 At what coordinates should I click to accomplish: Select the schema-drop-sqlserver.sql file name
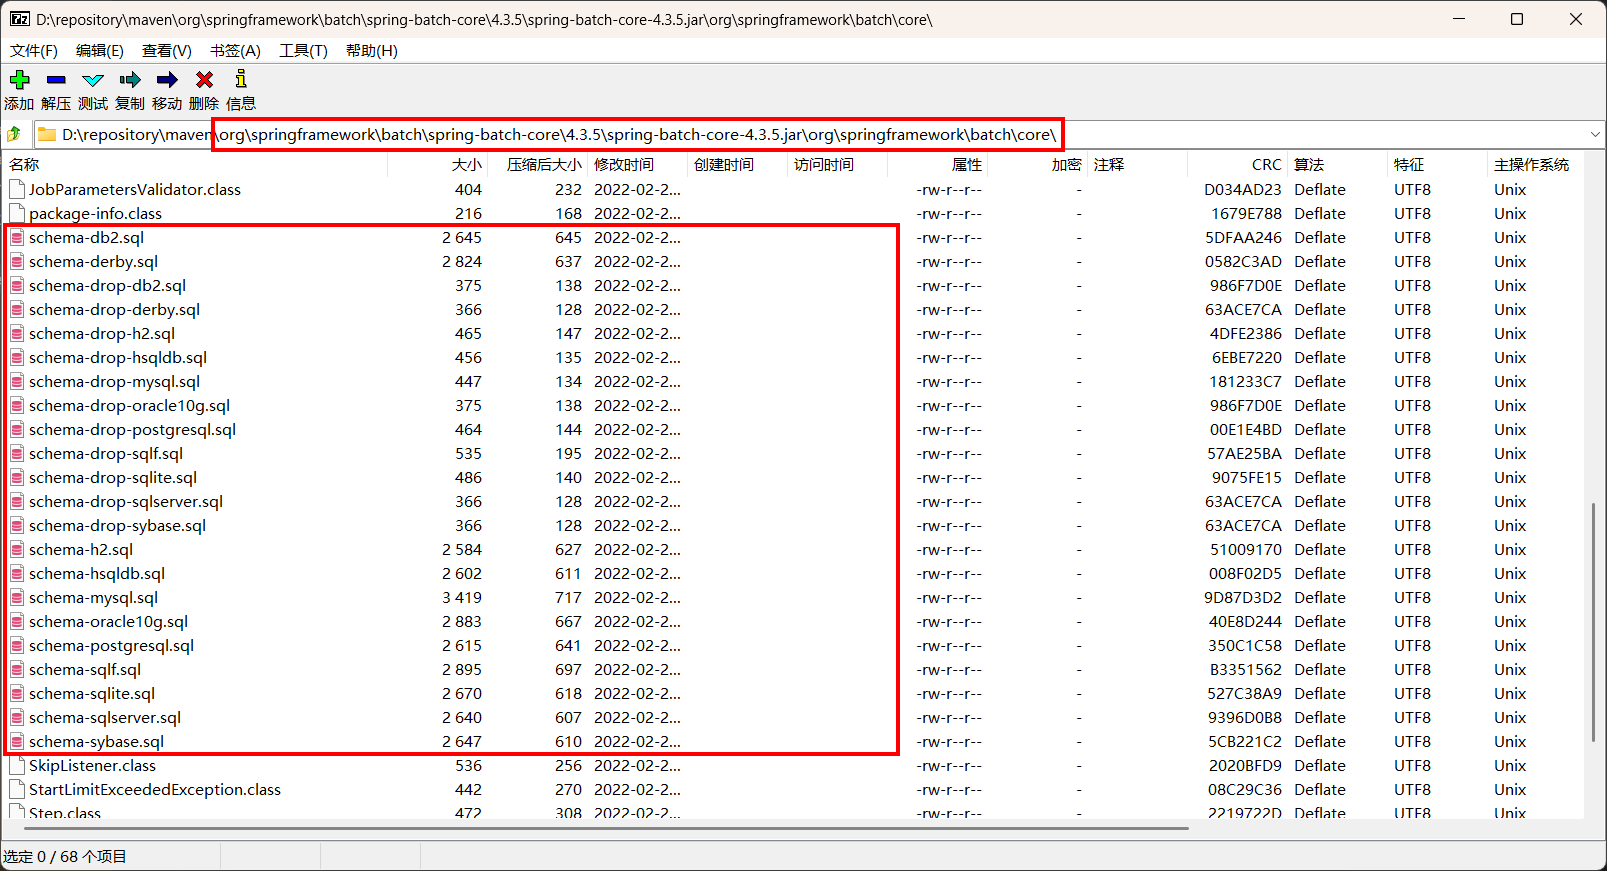tap(126, 502)
